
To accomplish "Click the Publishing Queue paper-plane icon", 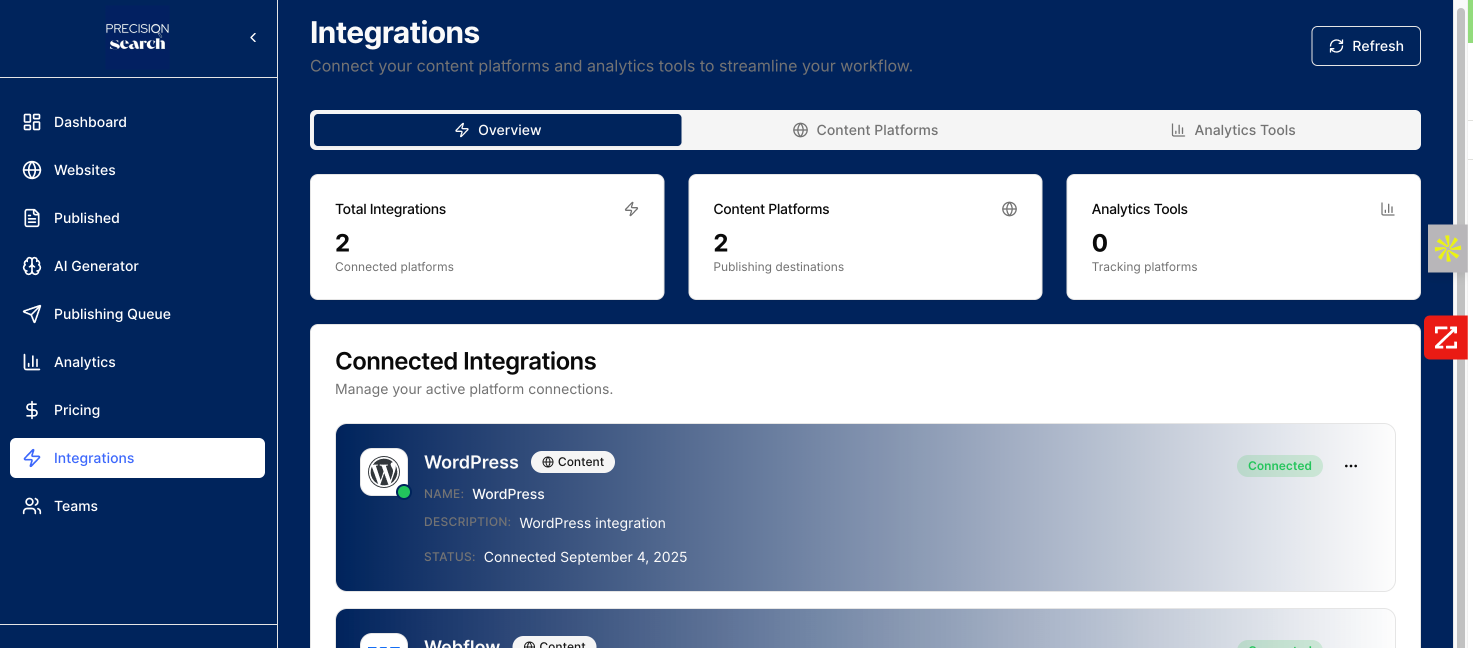I will [x=32, y=314].
